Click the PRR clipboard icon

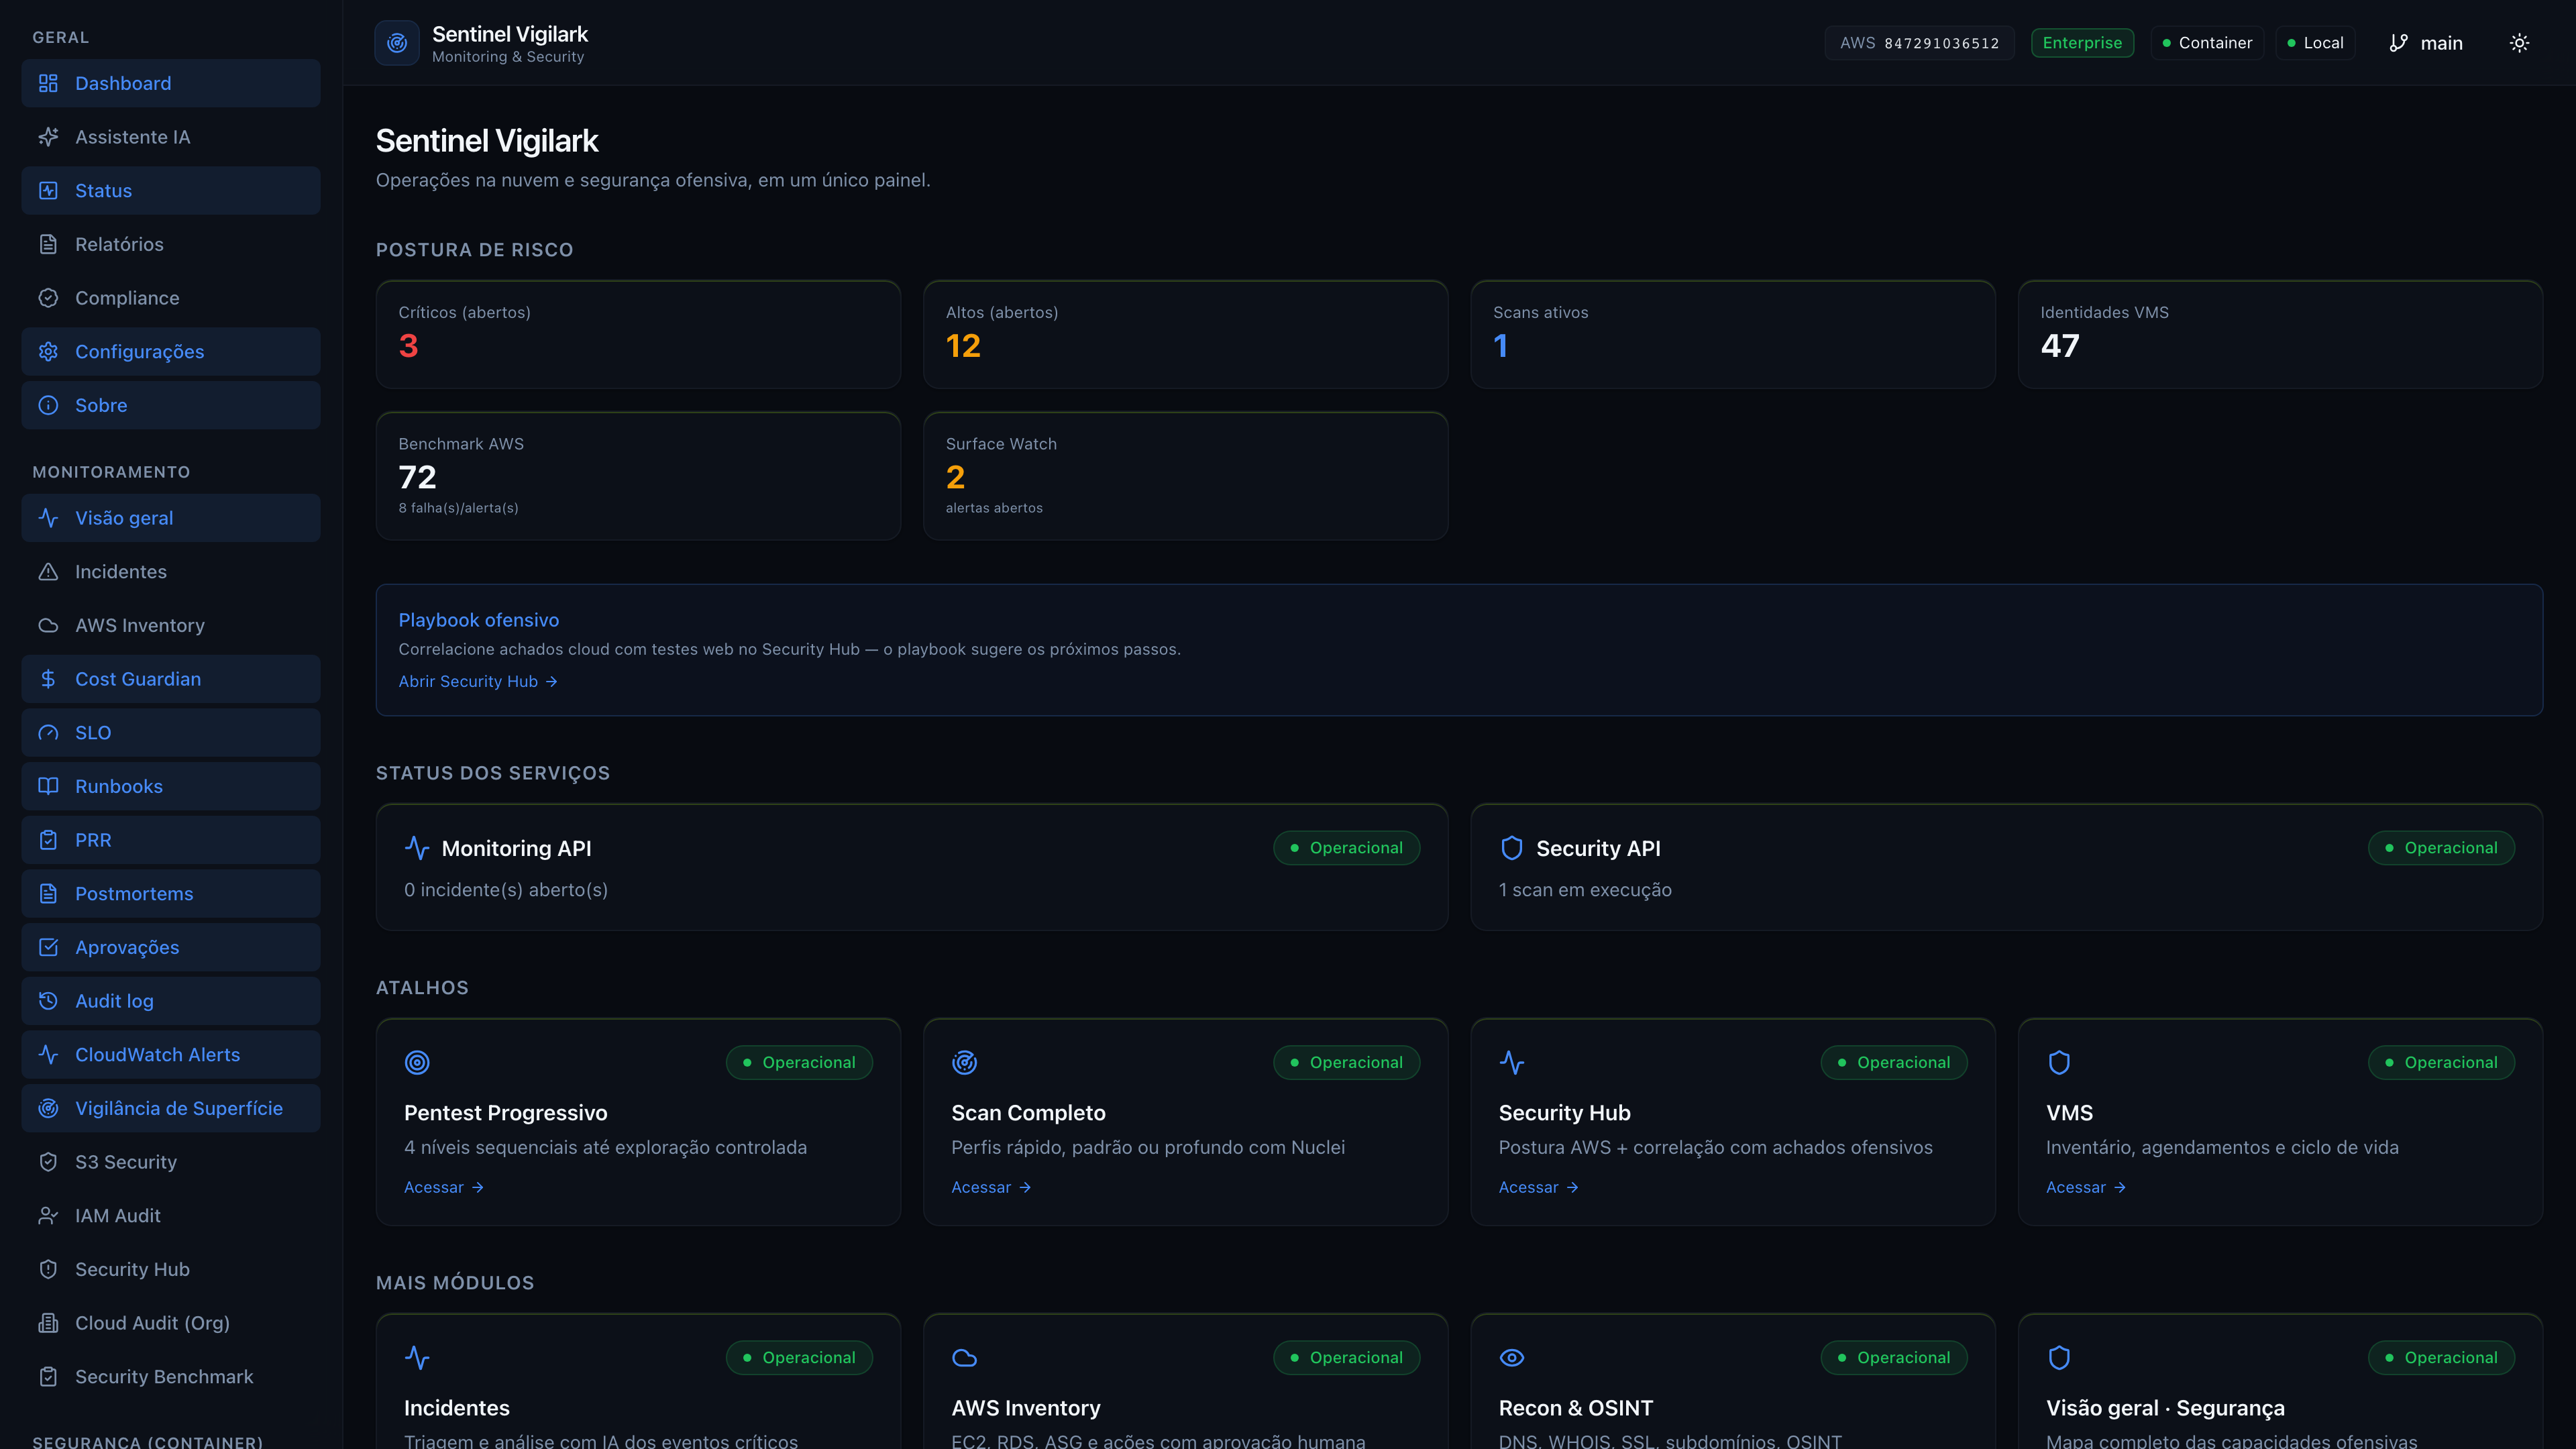(48, 840)
